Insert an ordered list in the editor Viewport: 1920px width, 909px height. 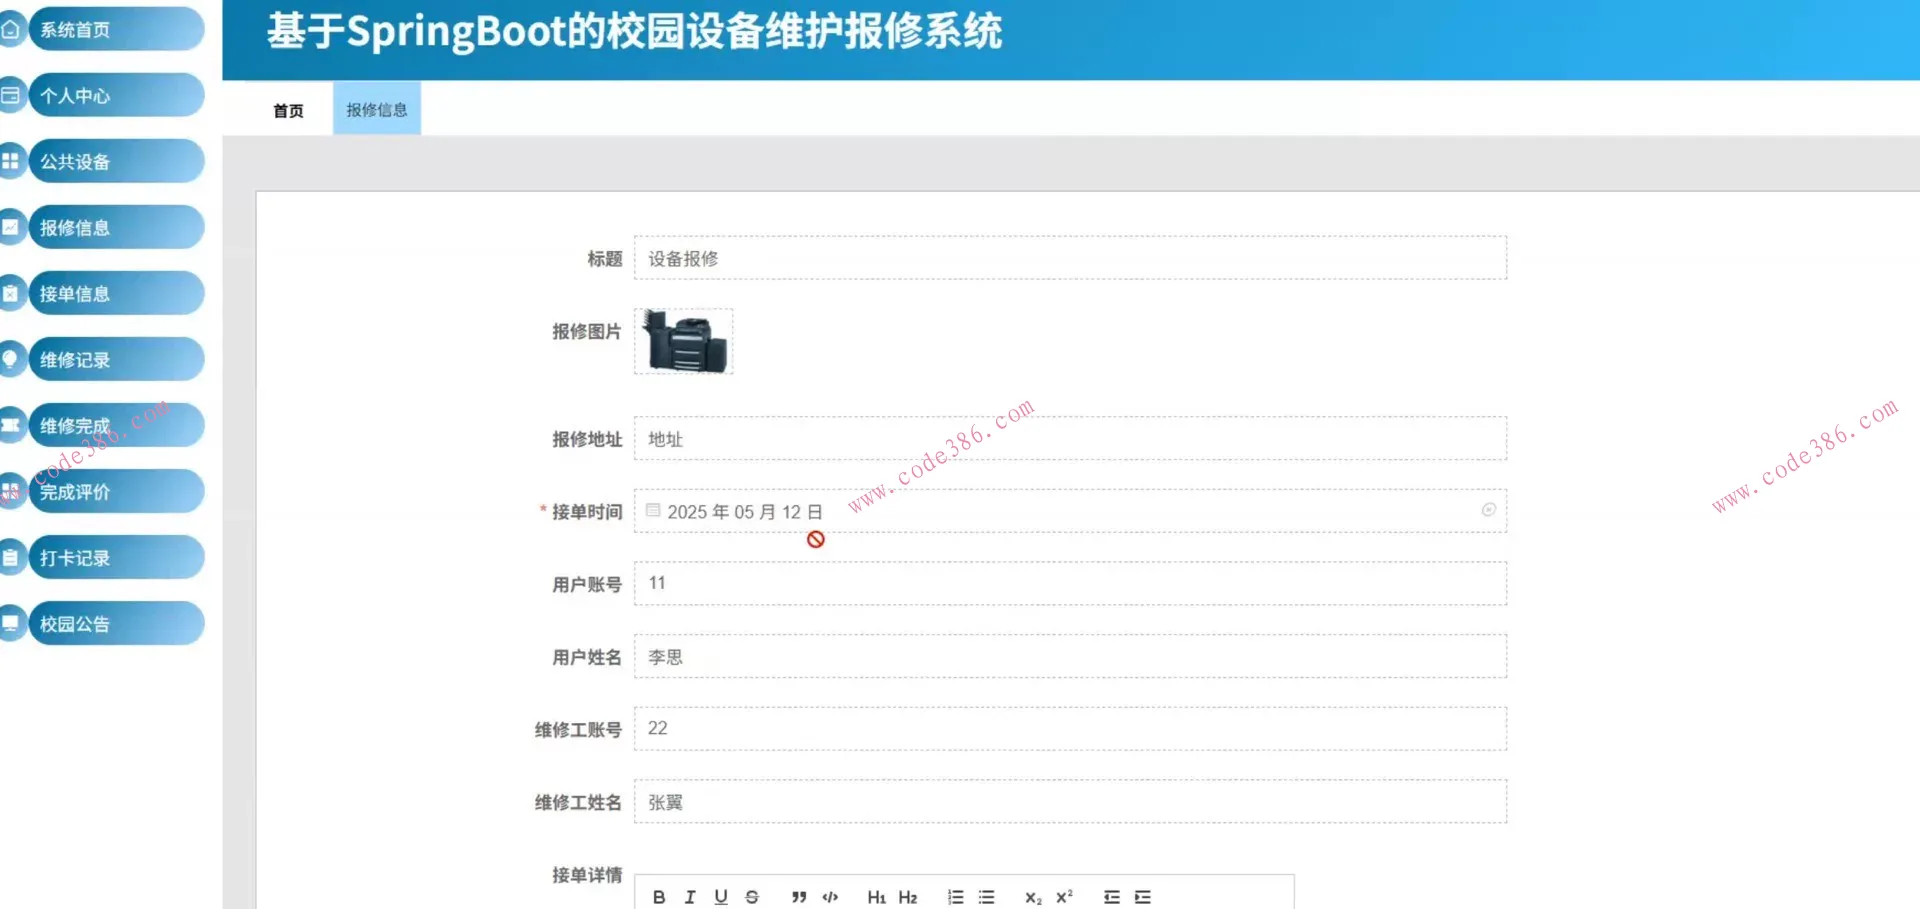(955, 897)
